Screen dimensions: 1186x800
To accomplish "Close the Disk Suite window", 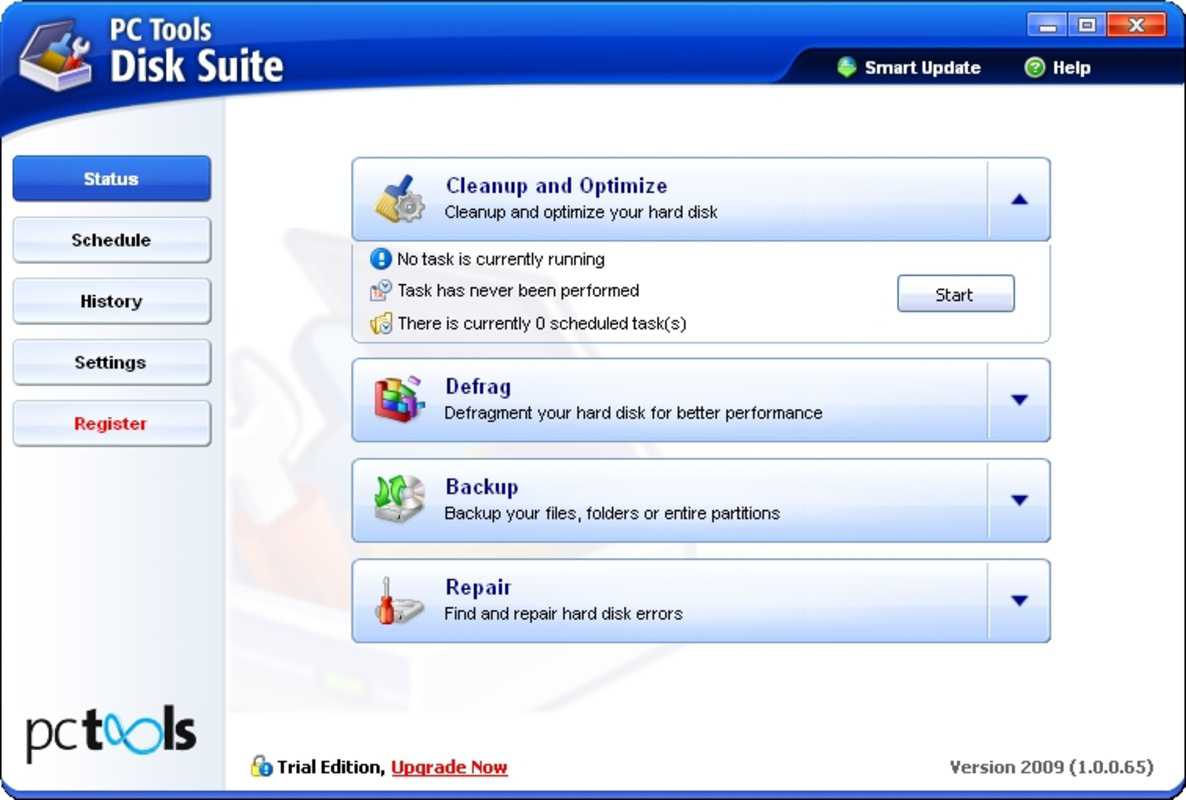I will [x=1136, y=25].
